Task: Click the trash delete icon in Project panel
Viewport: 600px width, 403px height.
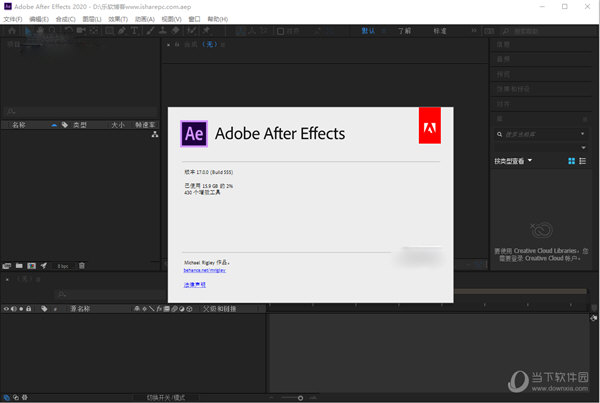Action: pos(82,266)
